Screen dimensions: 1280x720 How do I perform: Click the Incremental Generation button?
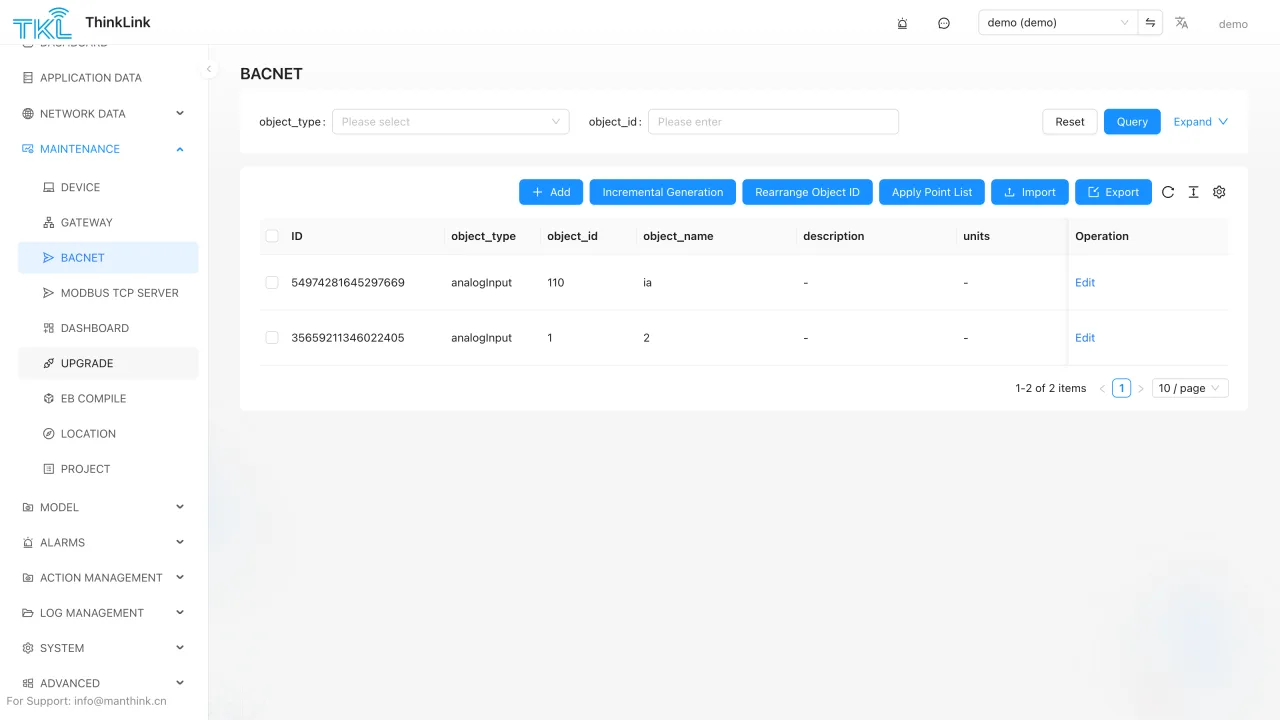coord(663,192)
